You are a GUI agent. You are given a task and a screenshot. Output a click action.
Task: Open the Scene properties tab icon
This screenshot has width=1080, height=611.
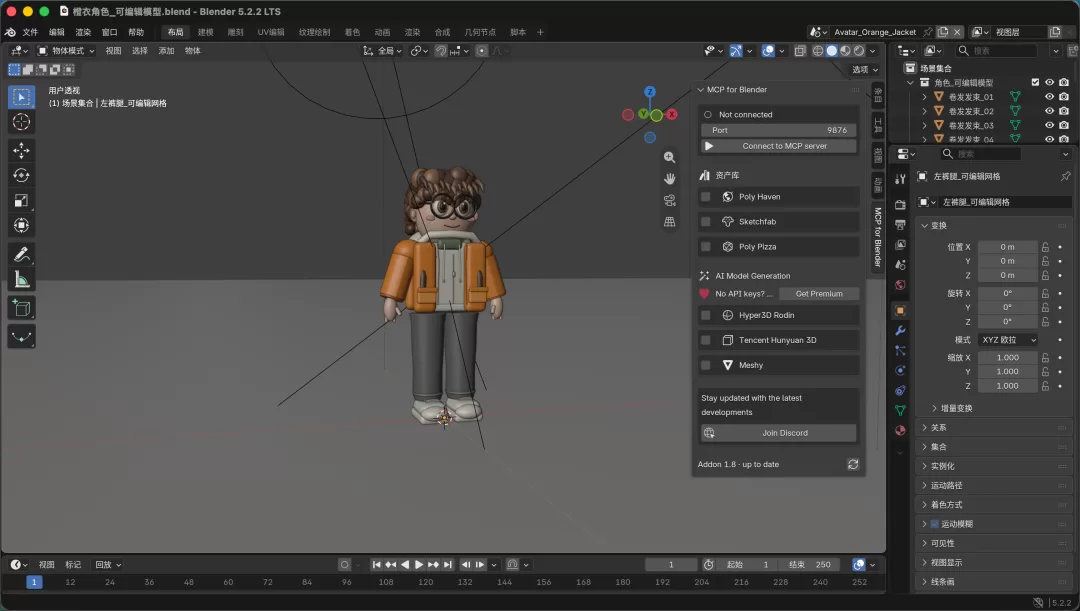point(900,265)
